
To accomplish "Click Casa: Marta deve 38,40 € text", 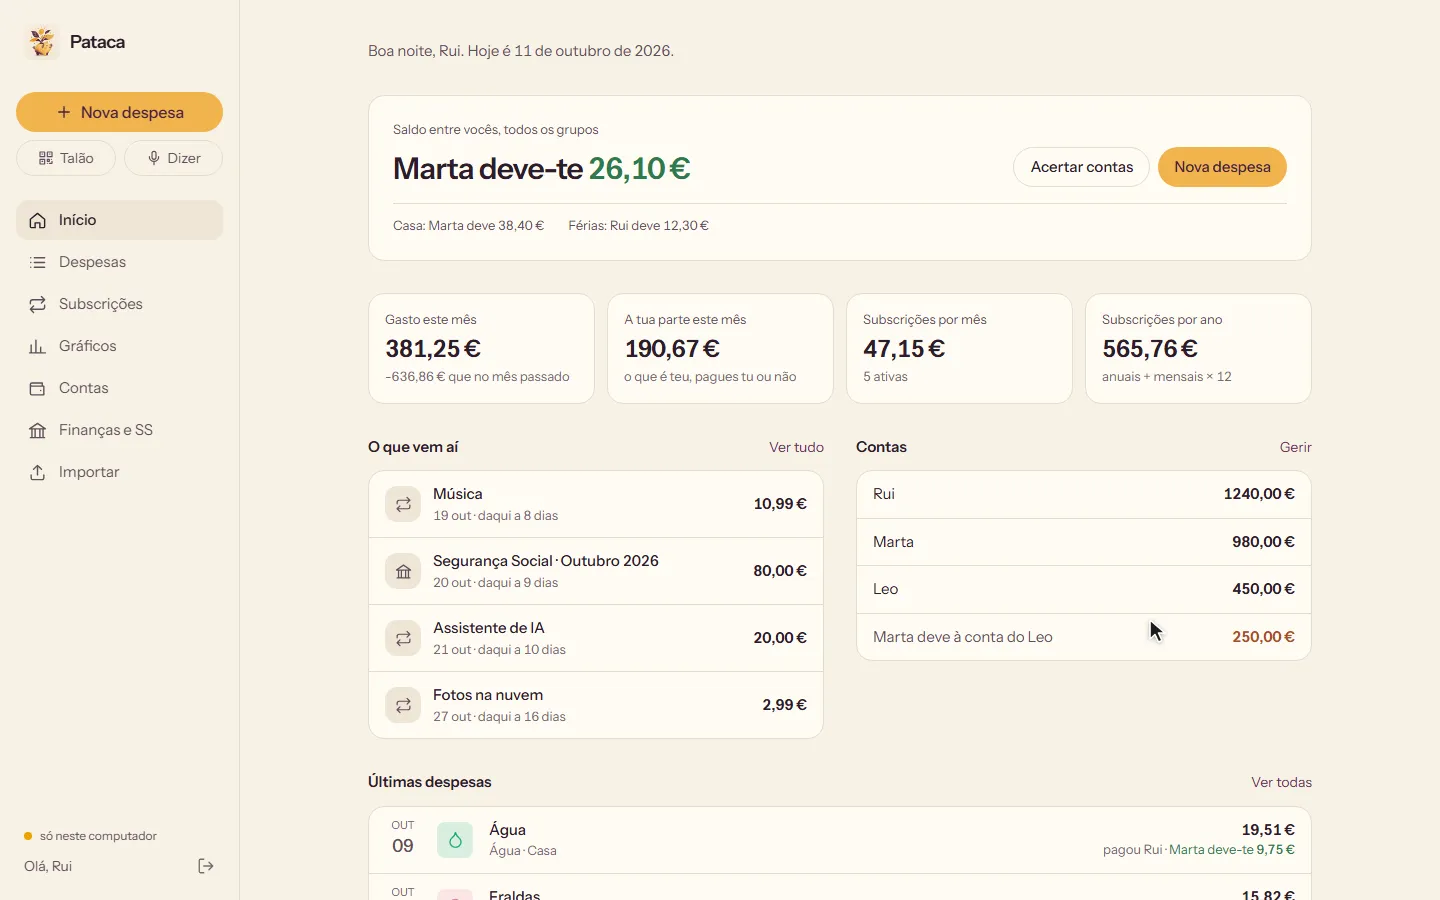I will coord(468,225).
